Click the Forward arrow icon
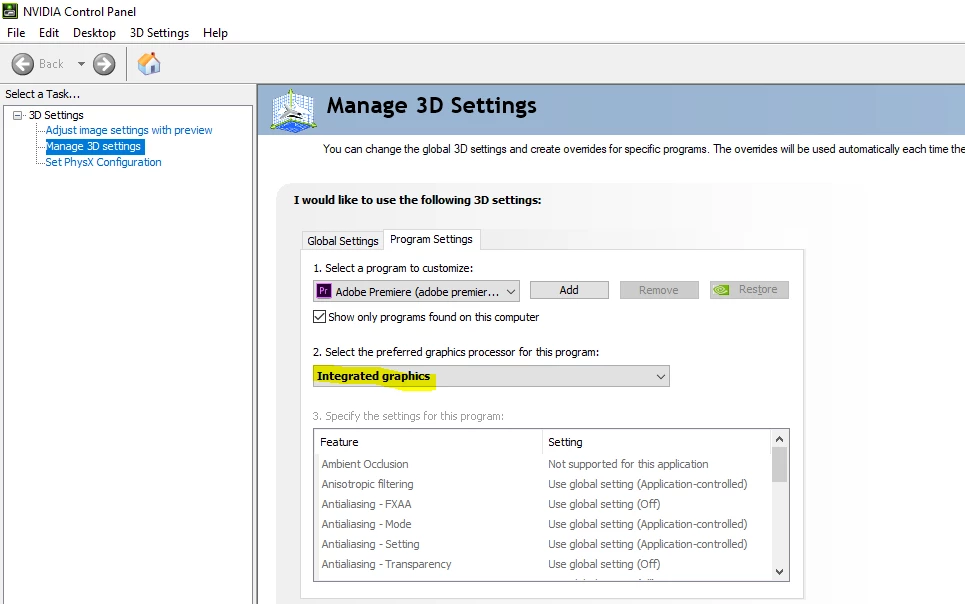The image size is (965, 604). pyautogui.click(x=104, y=64)
